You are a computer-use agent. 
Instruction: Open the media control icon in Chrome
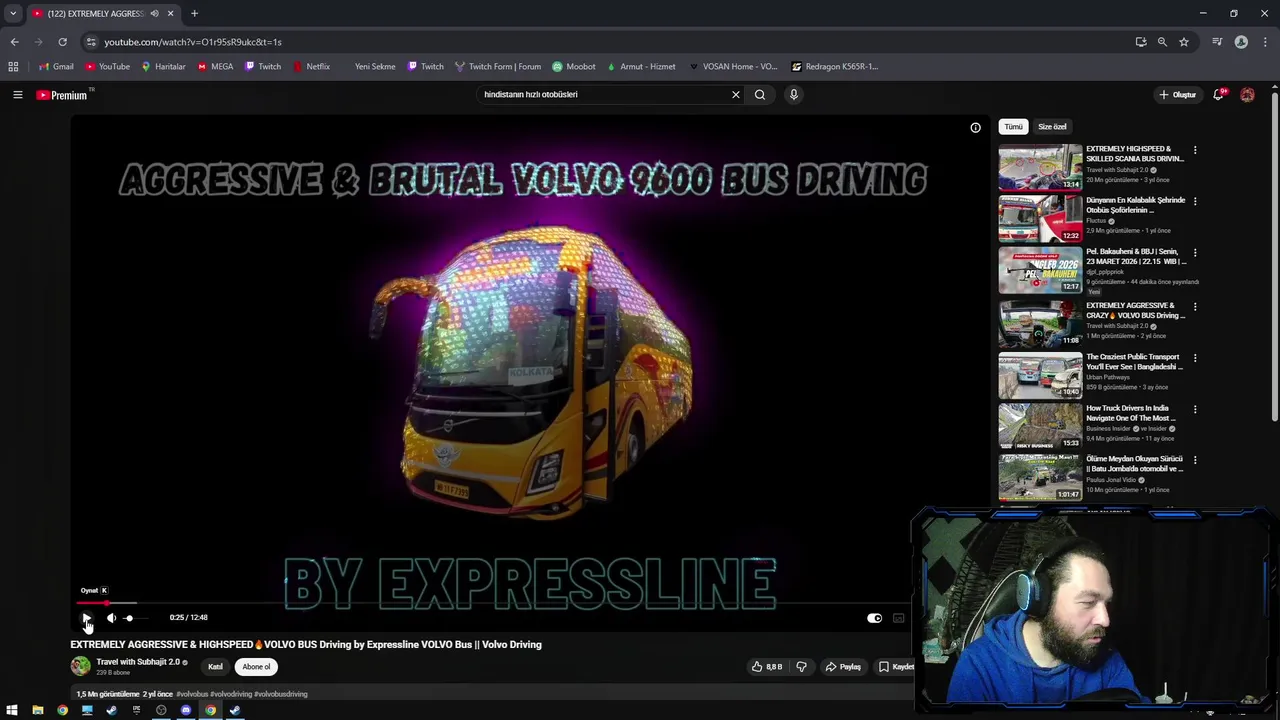[1217, 42]
